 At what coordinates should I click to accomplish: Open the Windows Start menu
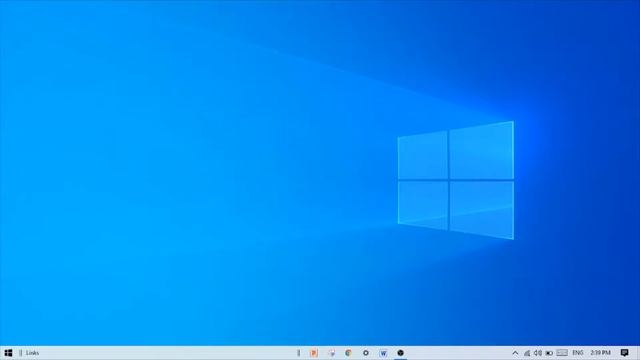8,353
